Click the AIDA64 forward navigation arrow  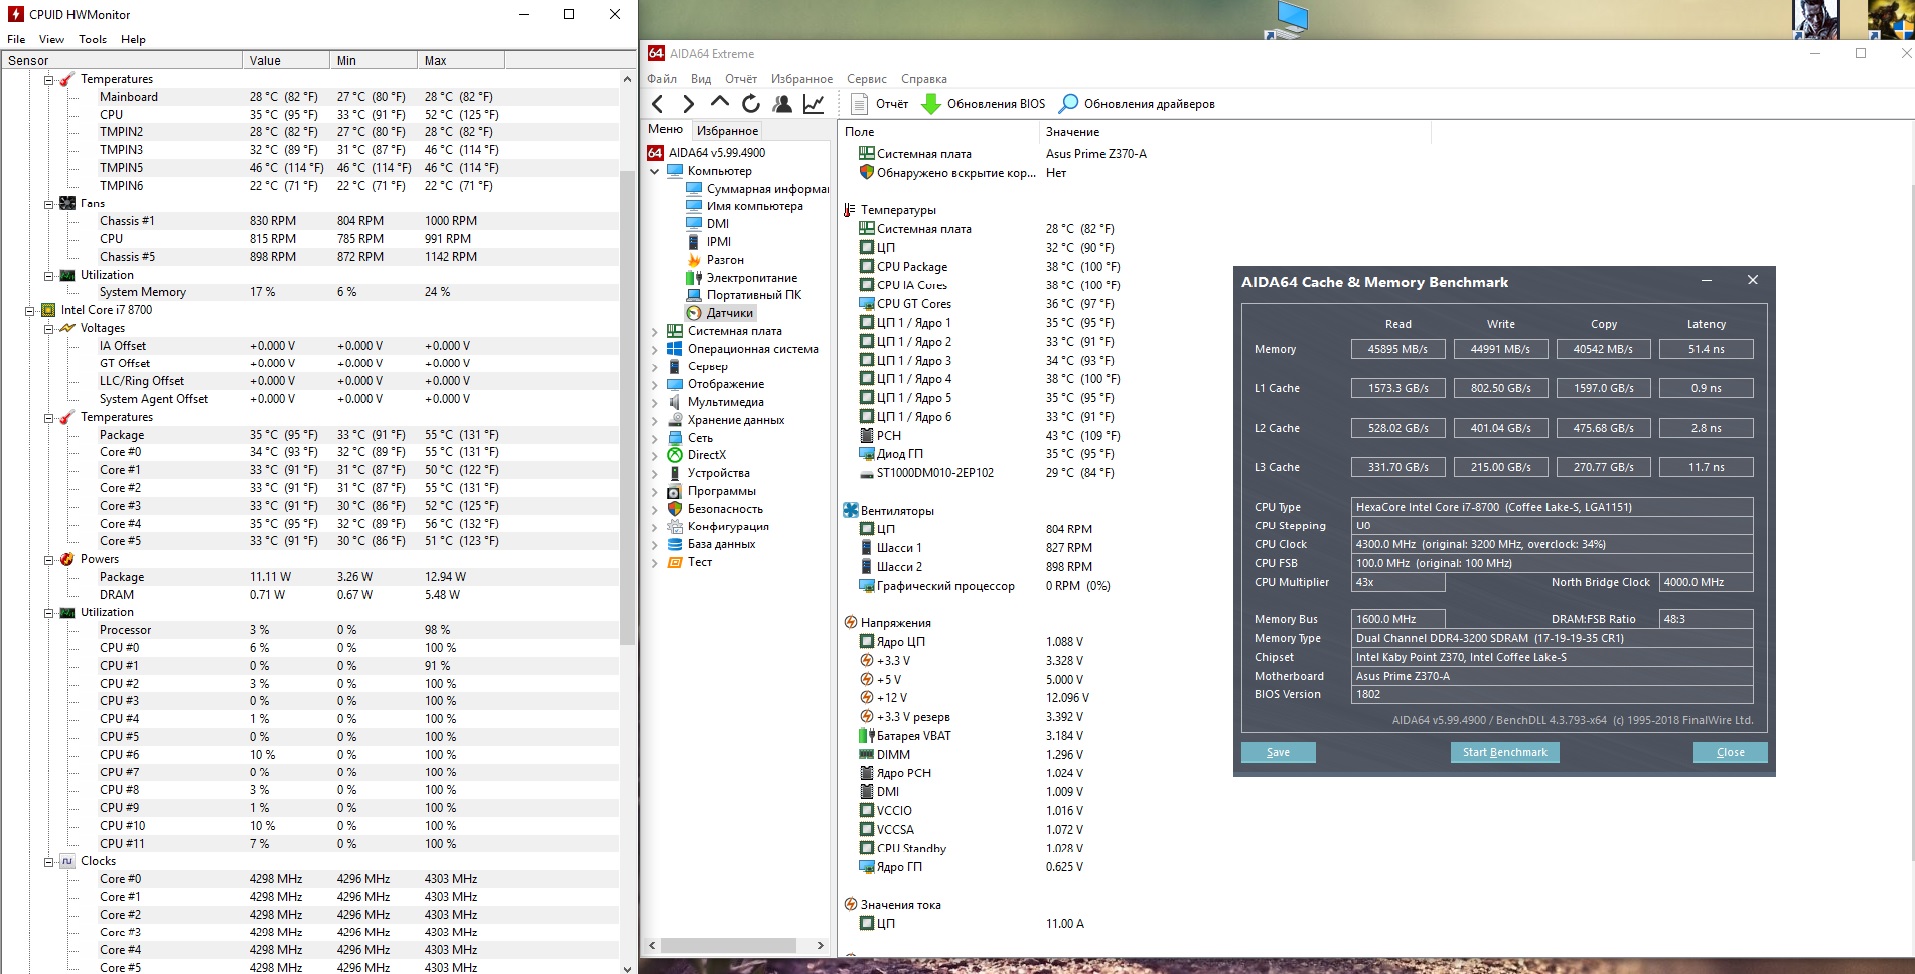point(688,103)
